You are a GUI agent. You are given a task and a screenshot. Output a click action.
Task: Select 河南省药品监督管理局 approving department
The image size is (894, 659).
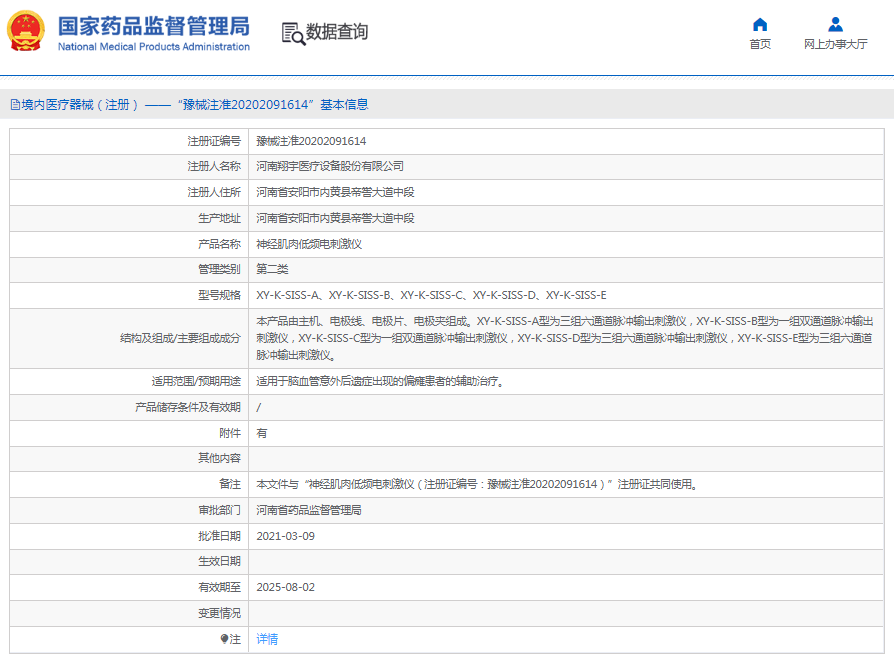309,510
